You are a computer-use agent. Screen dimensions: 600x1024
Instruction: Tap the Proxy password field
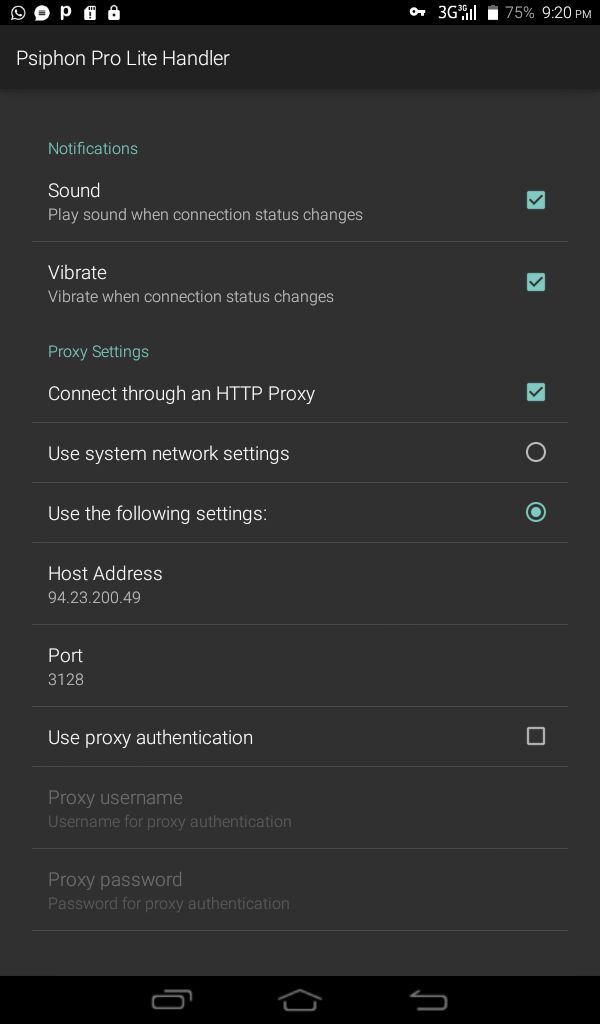[300, 890]
